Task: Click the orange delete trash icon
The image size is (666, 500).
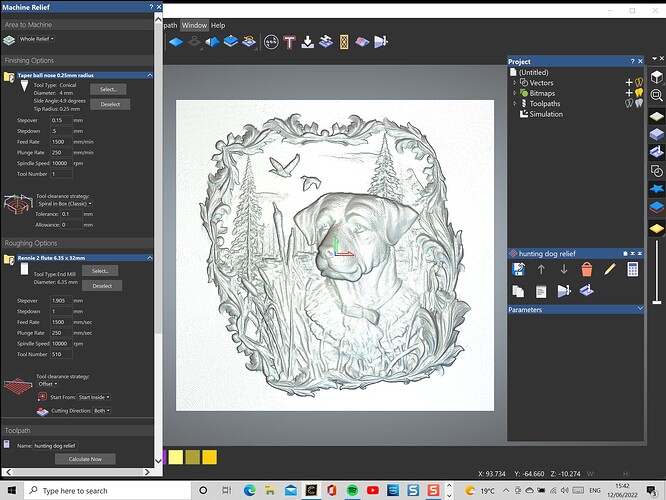Action: pyautogui.click(x=587, y=269)
